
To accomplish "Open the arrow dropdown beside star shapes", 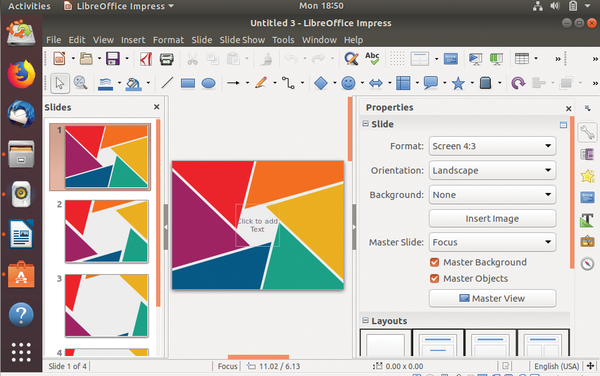I will 472,83.
